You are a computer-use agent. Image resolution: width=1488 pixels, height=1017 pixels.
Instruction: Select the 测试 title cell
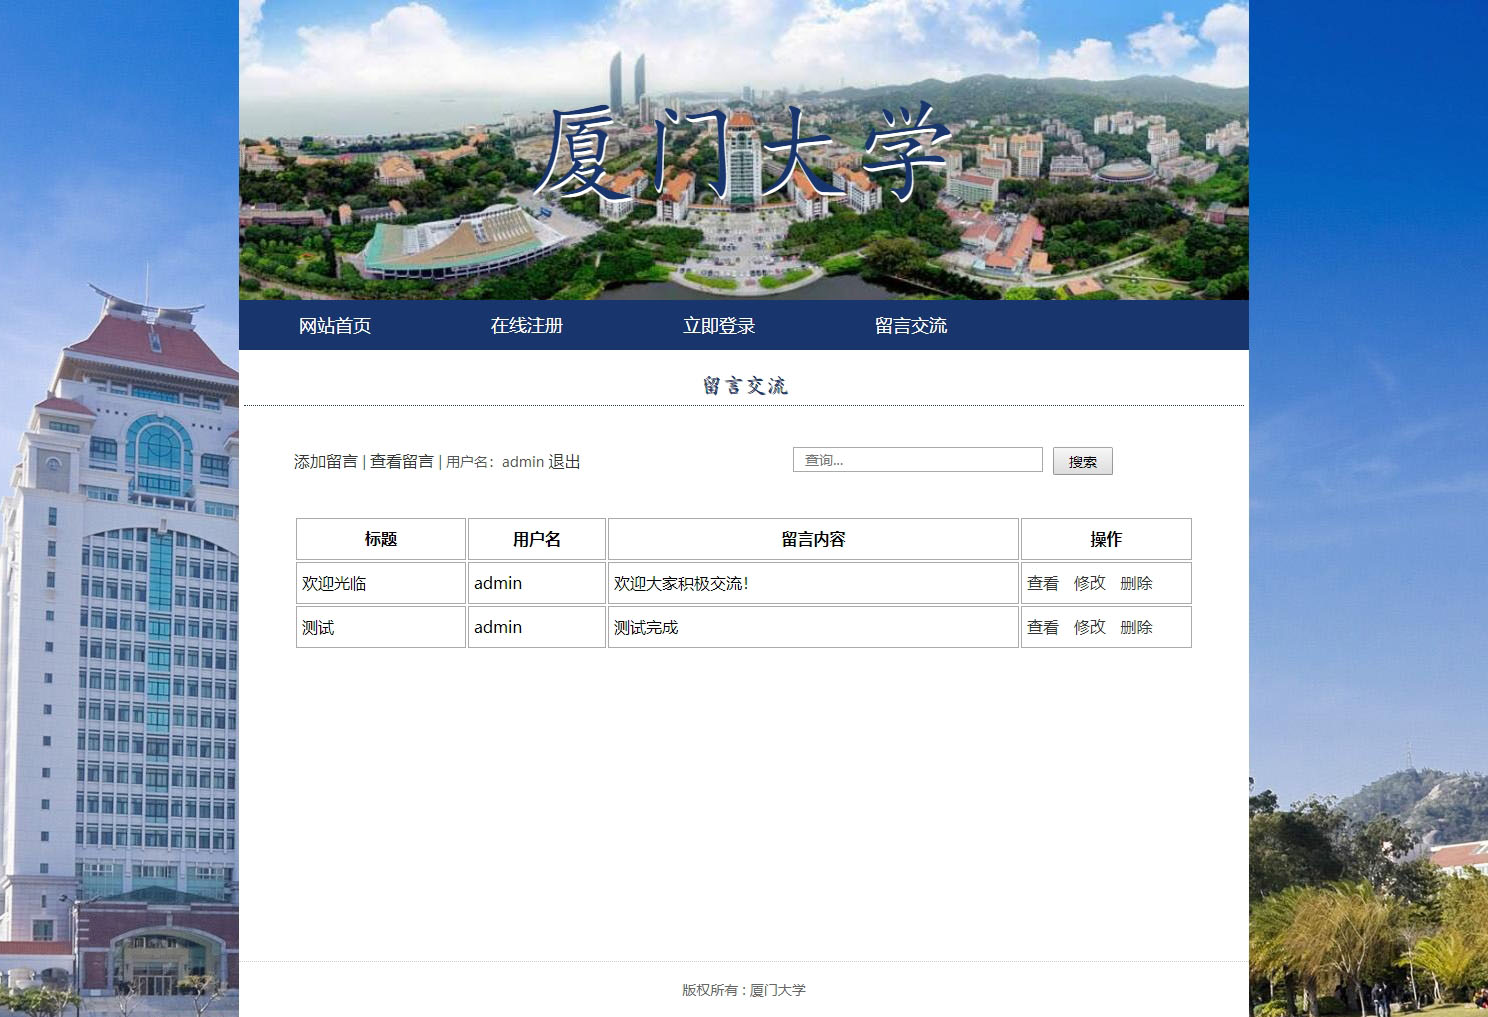tap(381, 627)
